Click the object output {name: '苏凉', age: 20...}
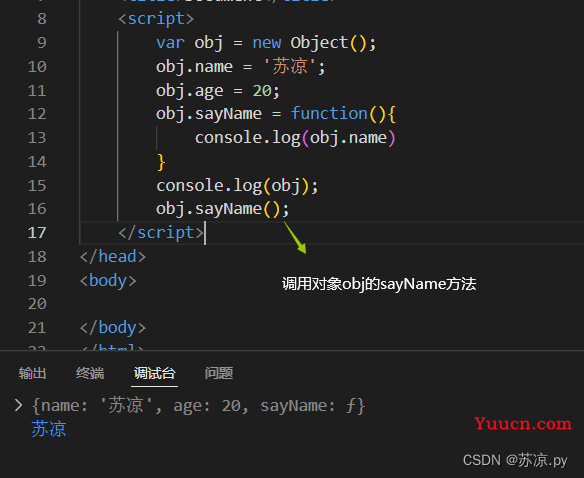Screen dimensions: 584x478 [x=199, y=405]
